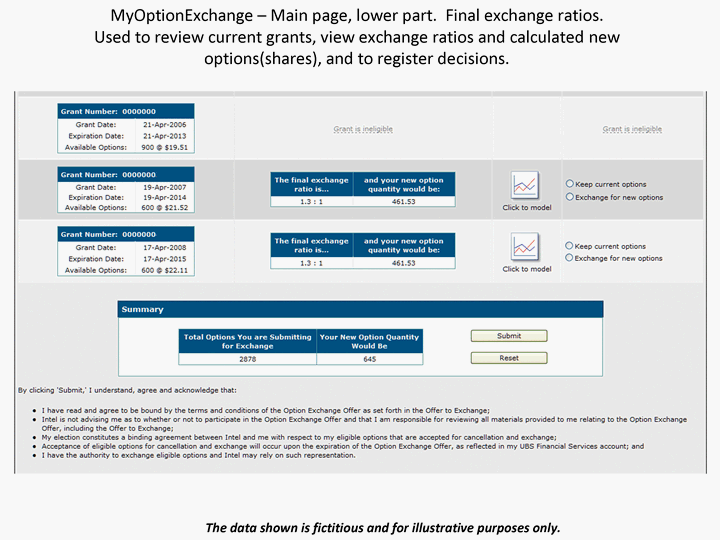Image resolution: width=720 pixels, height=540 pixels.
Task: Select Keep current options for the 17-Apr-2008 grant
Action: pyautogui.click(x=570, y=246)
